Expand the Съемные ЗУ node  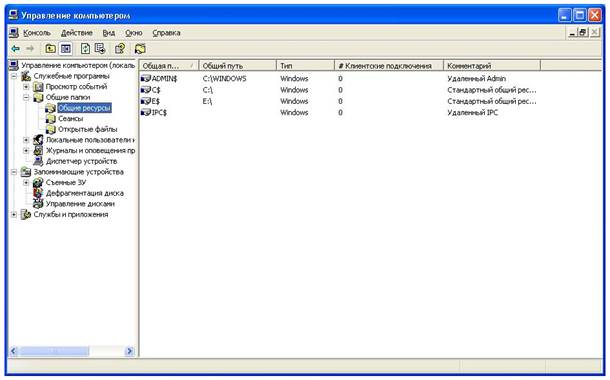click(x=26, y=182)
